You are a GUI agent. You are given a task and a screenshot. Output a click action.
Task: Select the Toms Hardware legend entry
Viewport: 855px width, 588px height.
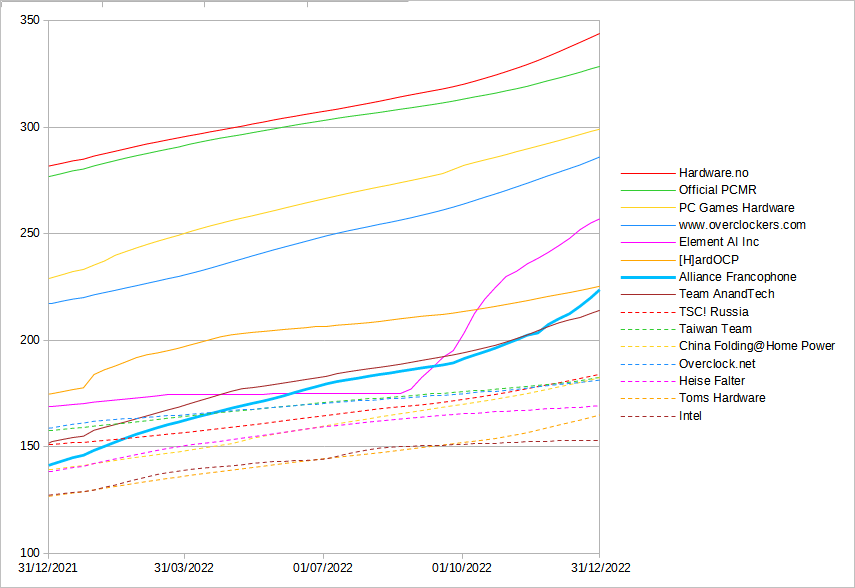722,398
